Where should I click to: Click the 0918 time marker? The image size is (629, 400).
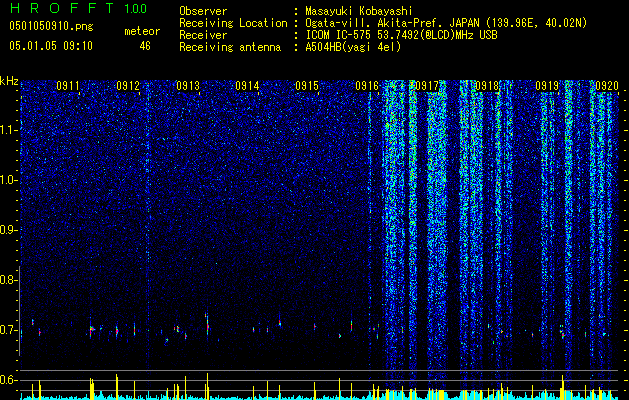tap(487, 85)
